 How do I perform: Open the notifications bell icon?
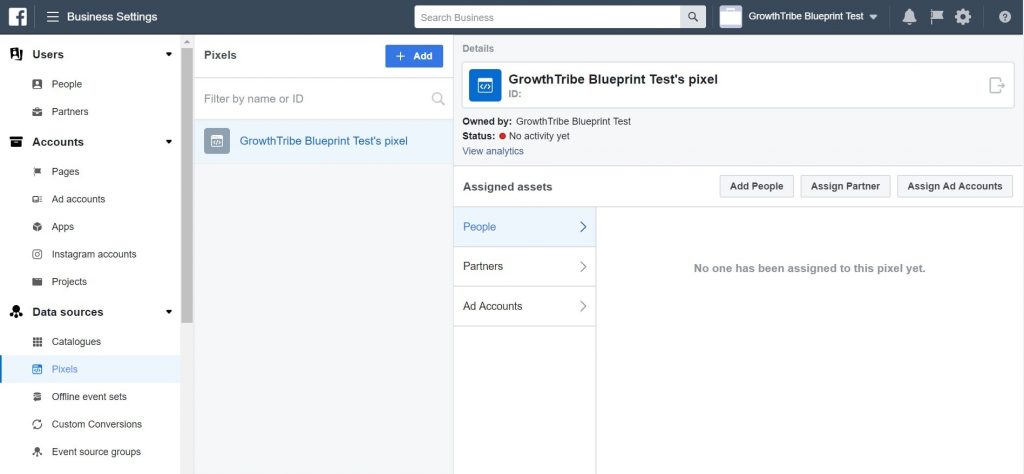pyautogui.click(x=909, y=17)
